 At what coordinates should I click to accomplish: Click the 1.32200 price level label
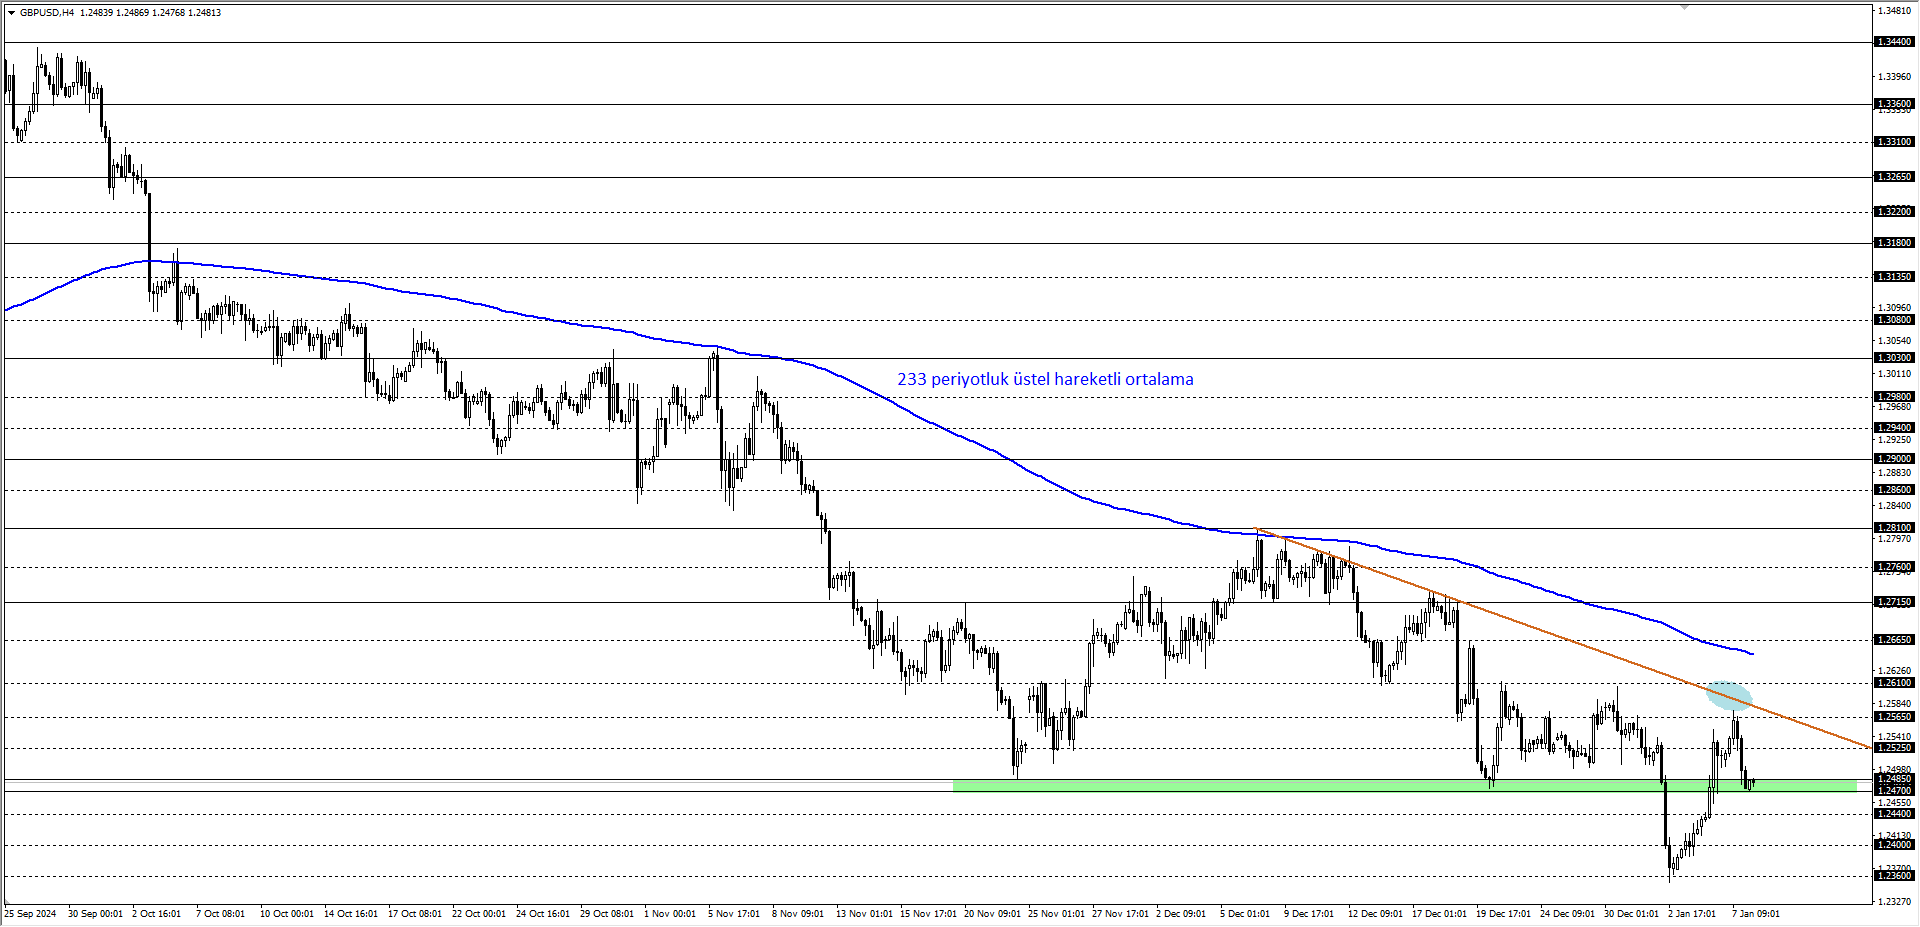[1894, 212]
